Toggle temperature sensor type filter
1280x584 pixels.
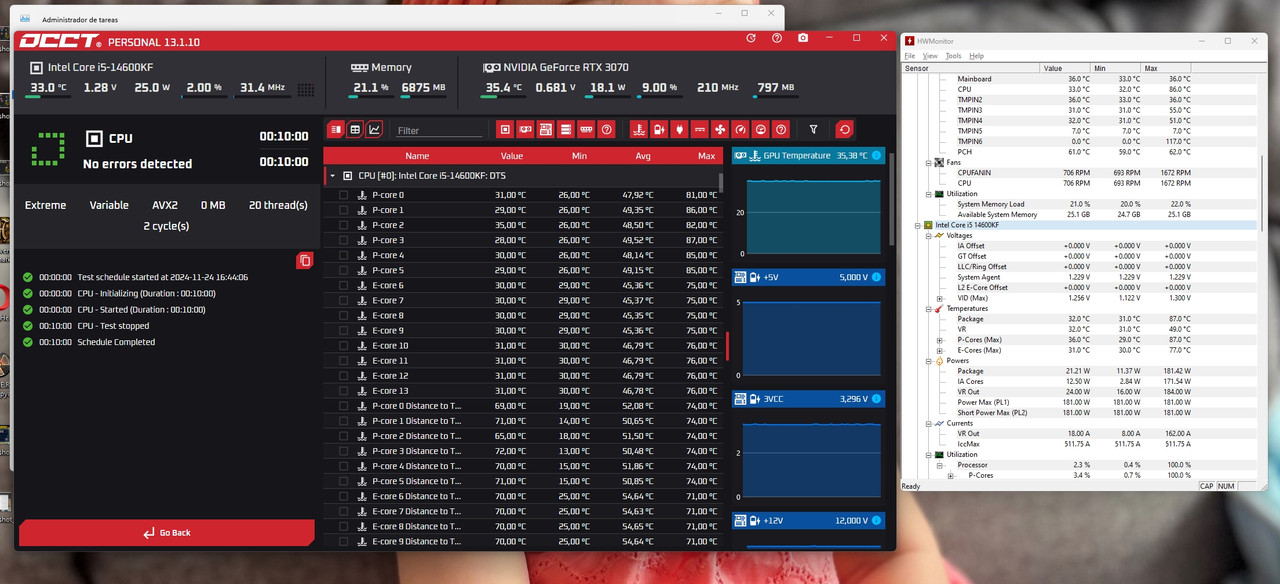click(638, 130)
